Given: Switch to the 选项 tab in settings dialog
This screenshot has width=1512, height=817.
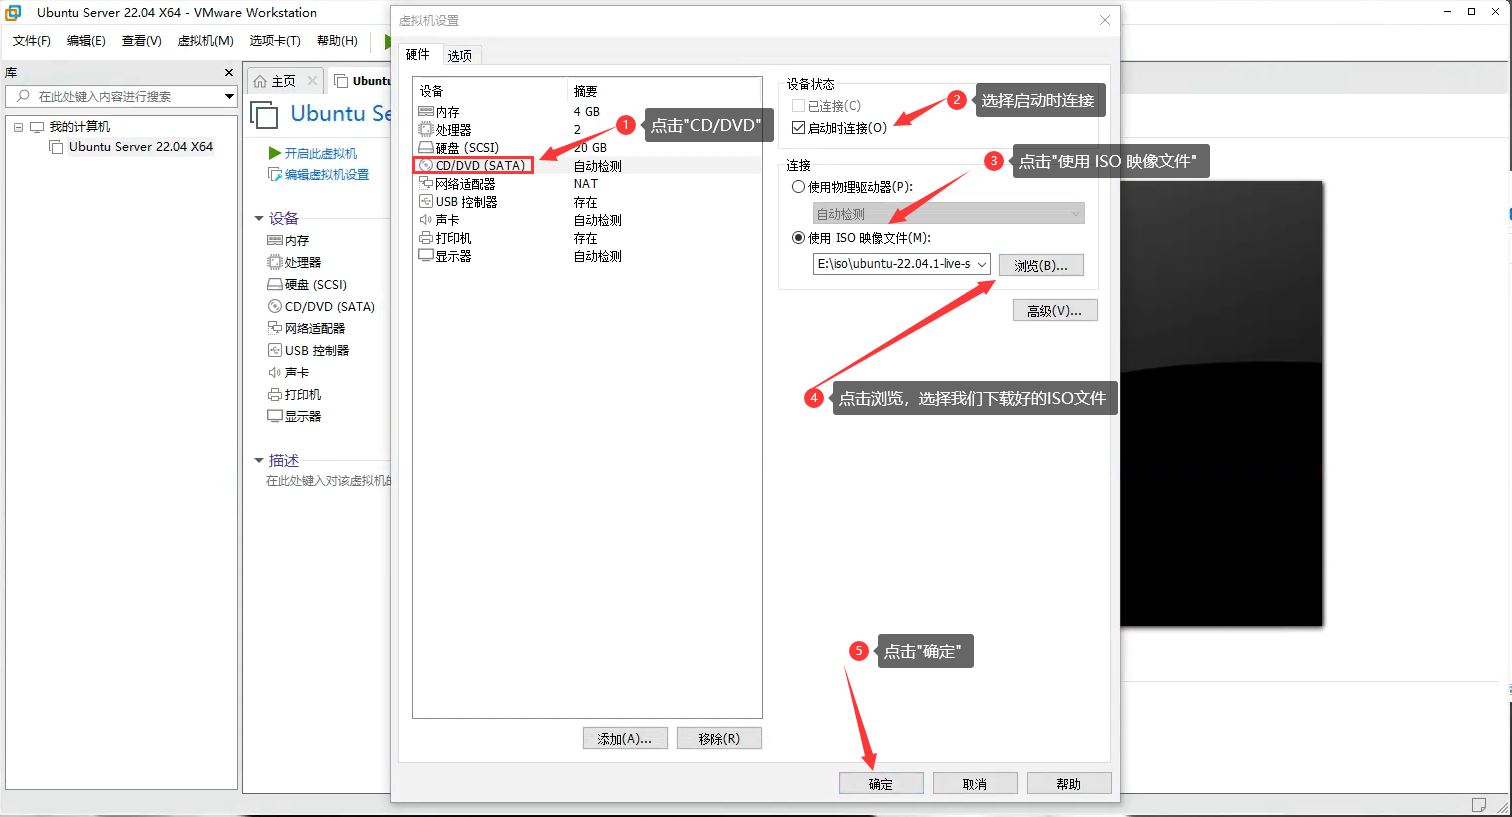Looking at the screenshot, I should coord(460,55).
